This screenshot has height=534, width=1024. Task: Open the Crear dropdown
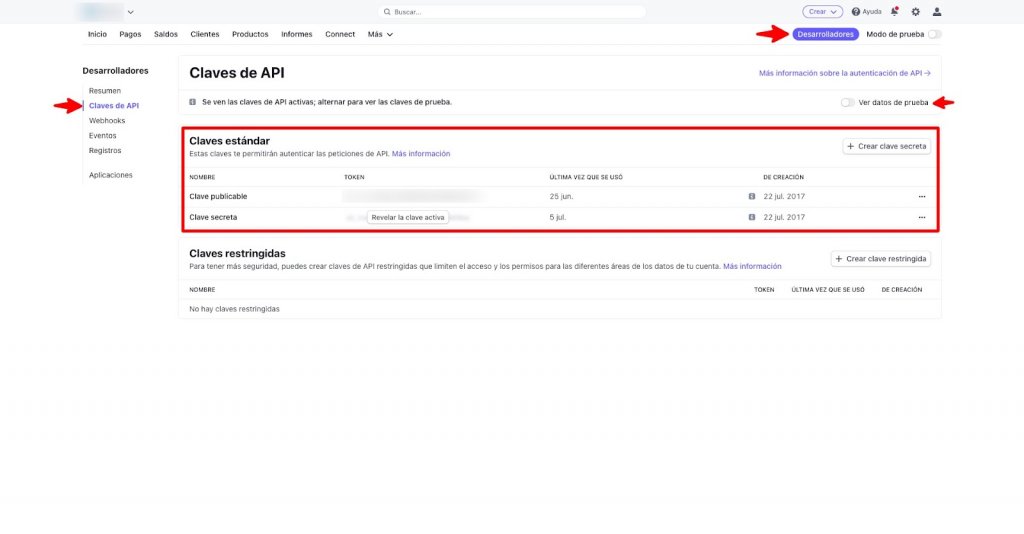tap(822, 12)
